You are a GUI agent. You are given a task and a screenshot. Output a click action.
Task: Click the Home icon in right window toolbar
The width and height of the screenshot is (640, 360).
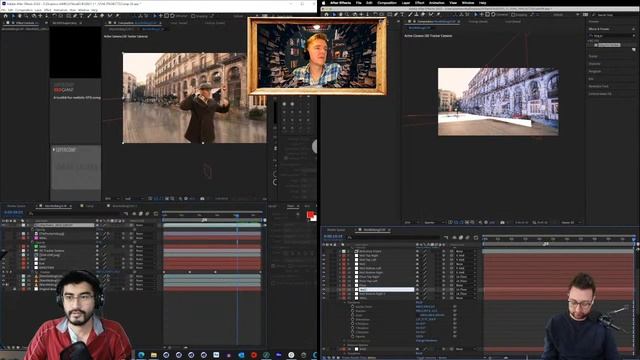[x=327, y=14]
